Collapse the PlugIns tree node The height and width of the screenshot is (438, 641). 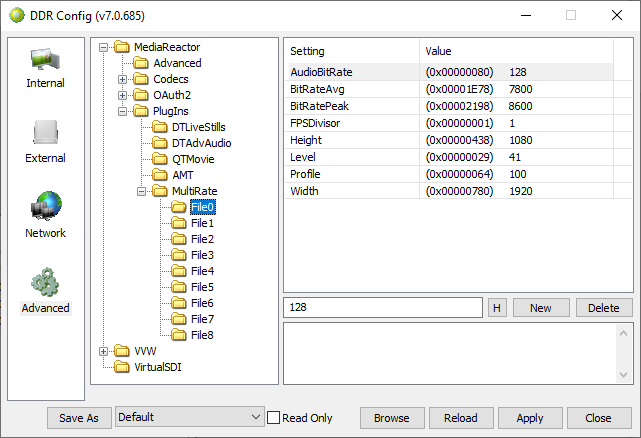click(x=122, y=111)
